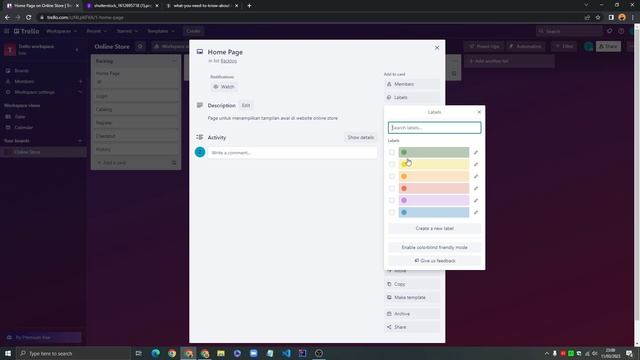The height and width of the screenshot is (360, 640).
Task: Click Share in card actions
Action: point(412,327)
